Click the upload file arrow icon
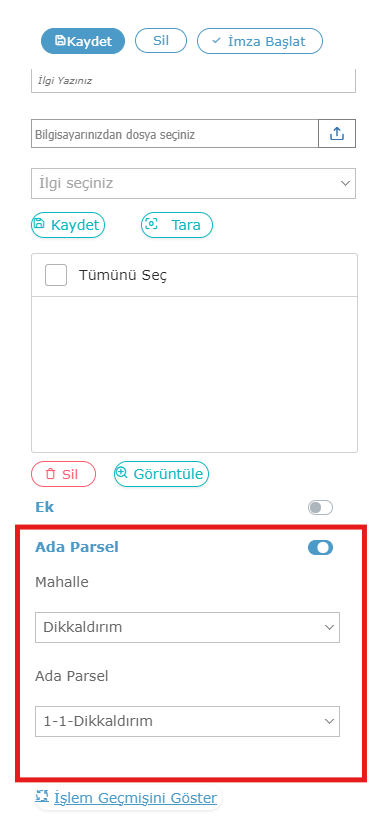Image resolution: width=384 pixels, height=821 pixels. point(337,134)
